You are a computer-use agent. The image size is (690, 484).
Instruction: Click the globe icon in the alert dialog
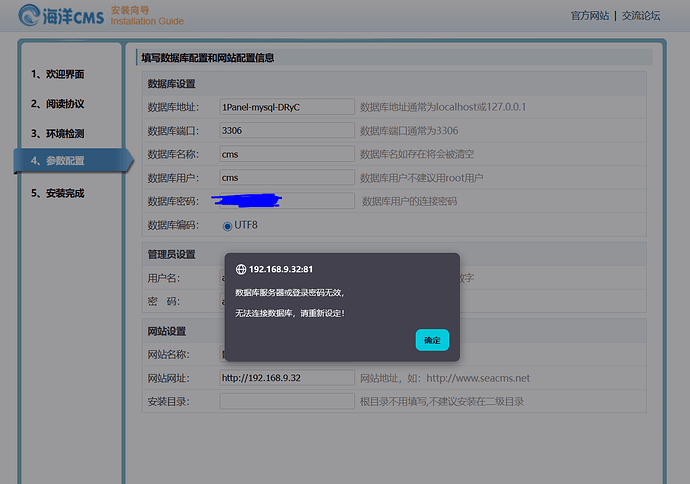click(x=241, y=269)
